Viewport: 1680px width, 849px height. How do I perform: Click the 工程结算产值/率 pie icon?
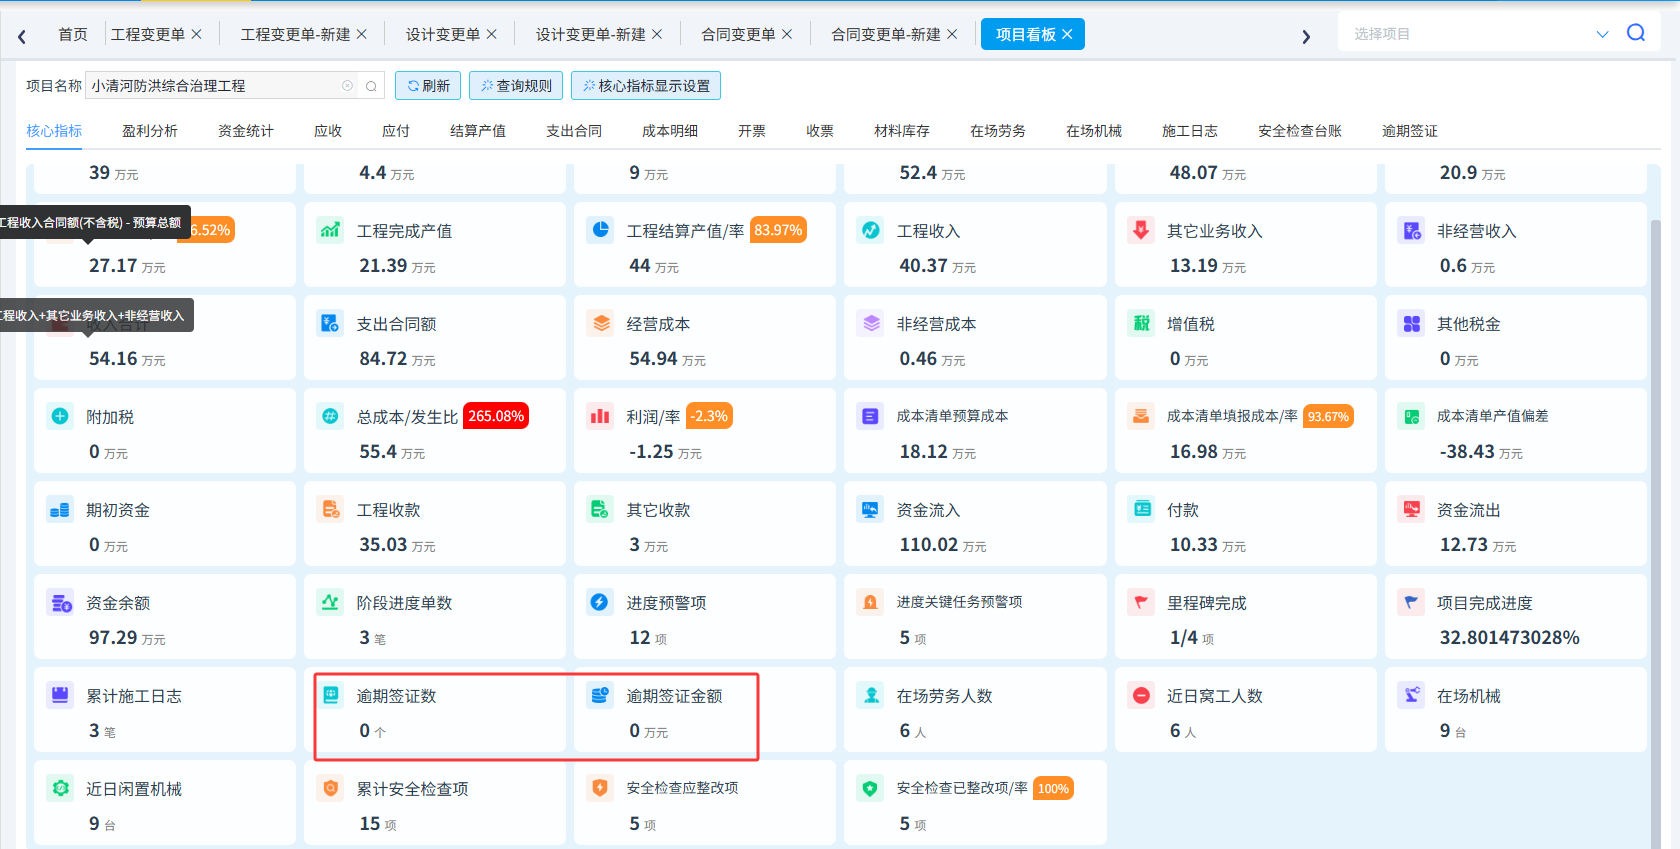pos(600,230)
